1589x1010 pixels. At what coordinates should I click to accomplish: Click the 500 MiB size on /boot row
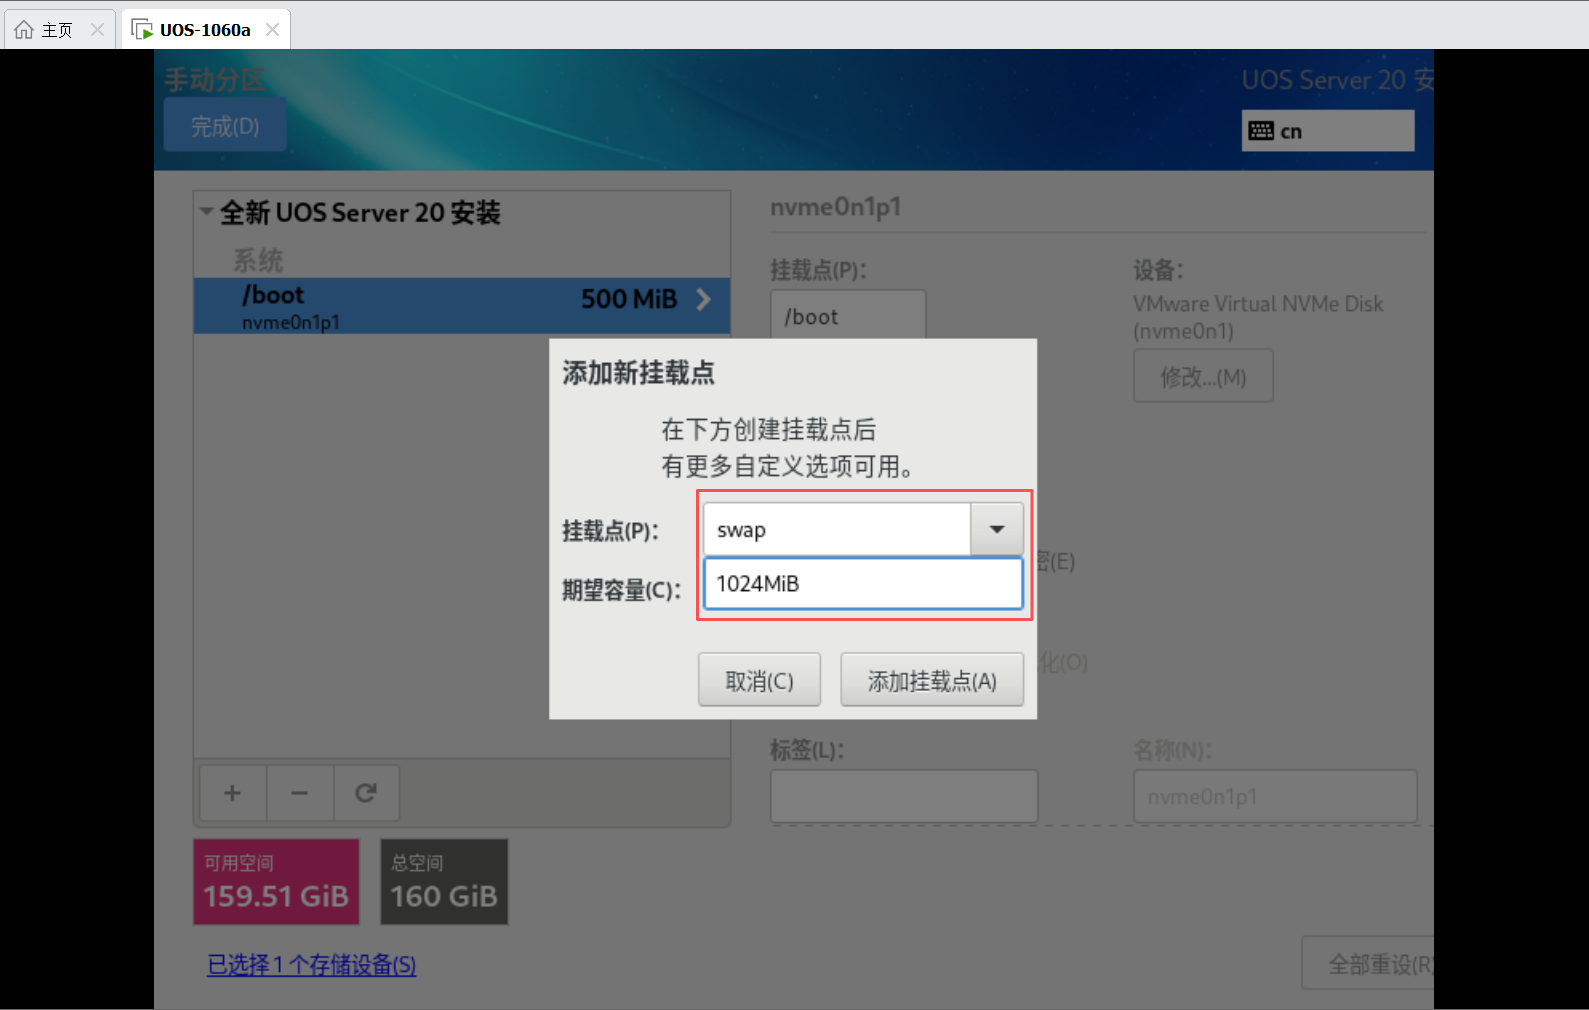(629, 299)
